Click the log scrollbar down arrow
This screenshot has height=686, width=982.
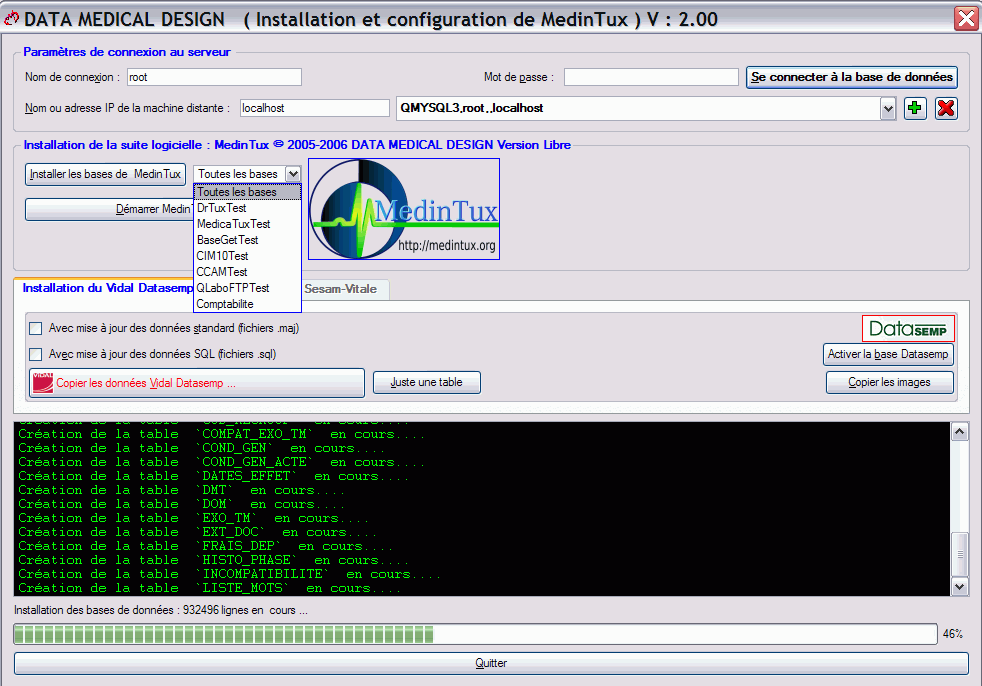959,586
